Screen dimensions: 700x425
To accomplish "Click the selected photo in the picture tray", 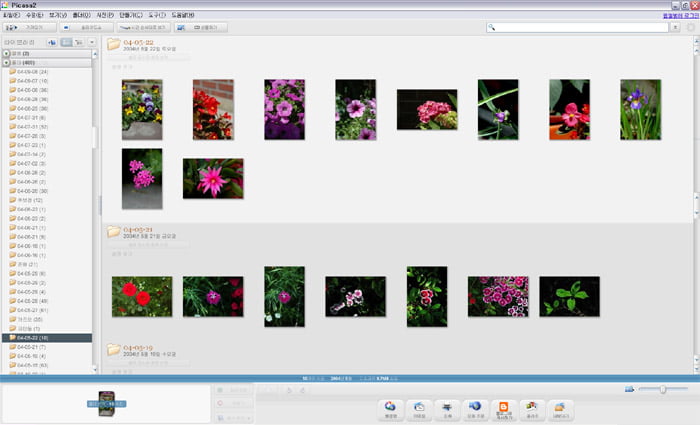I will coord(107,404).
